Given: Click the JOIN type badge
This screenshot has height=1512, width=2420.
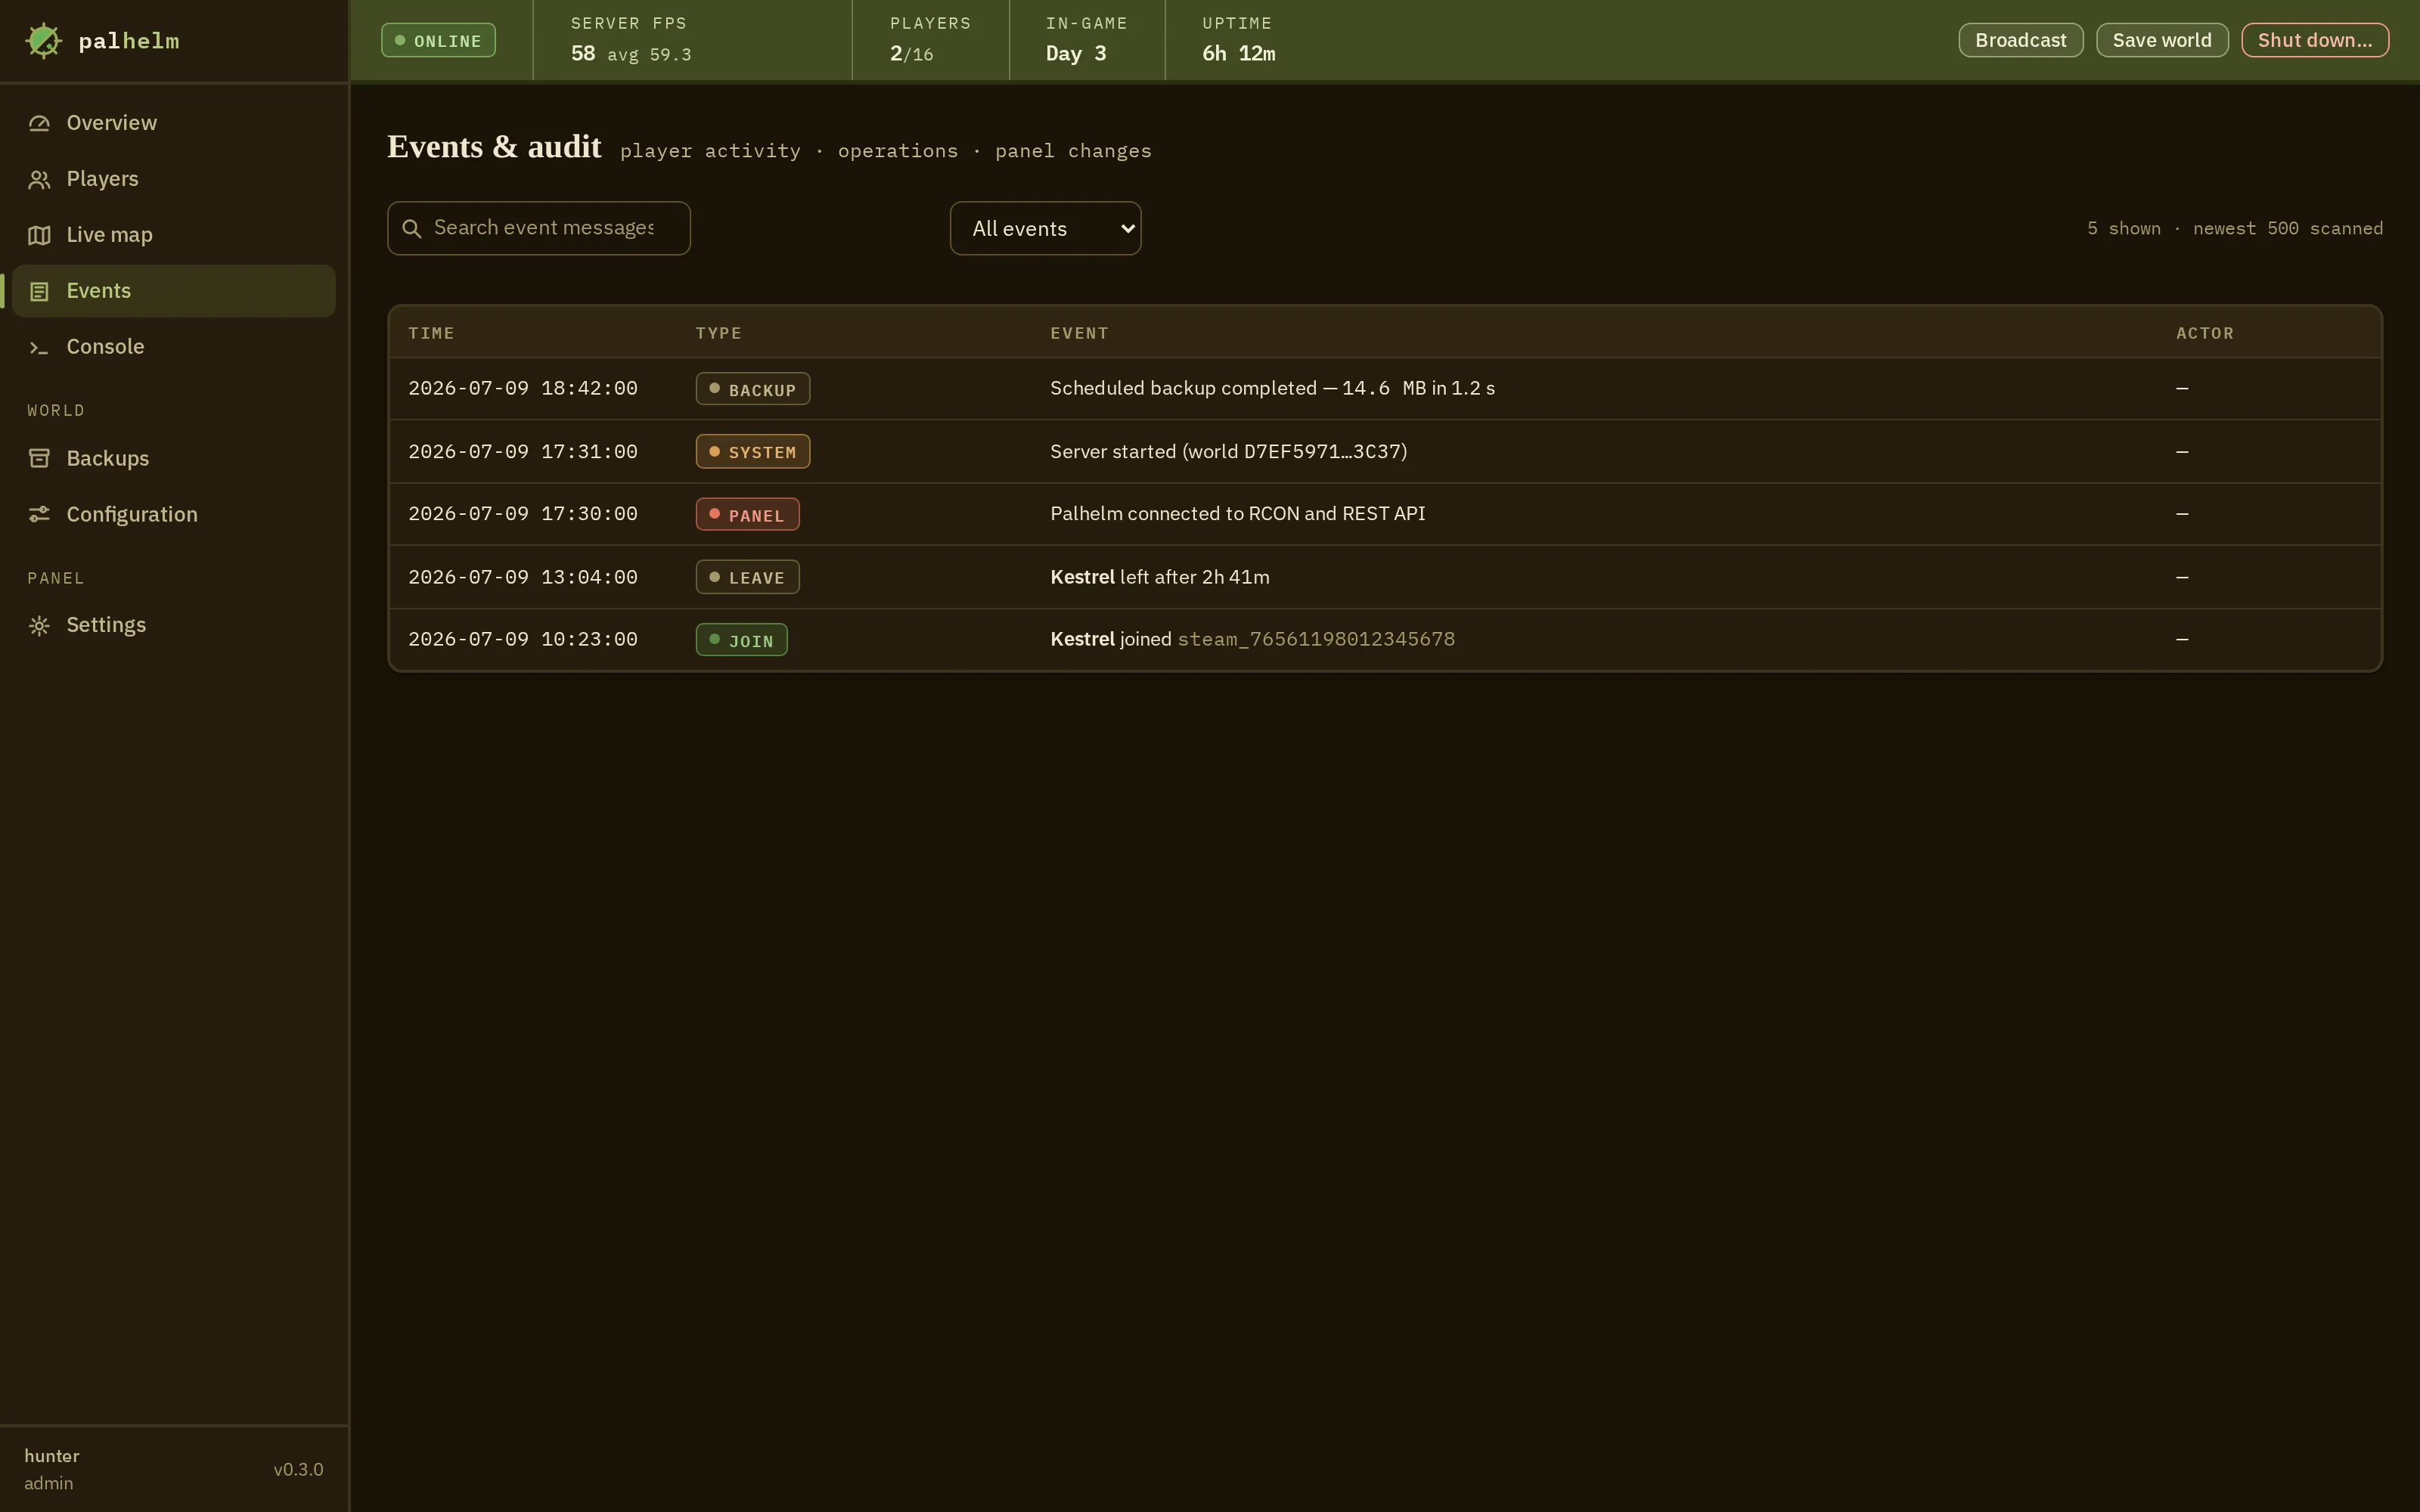Looking at the screenshot, I should pos(741,640).
